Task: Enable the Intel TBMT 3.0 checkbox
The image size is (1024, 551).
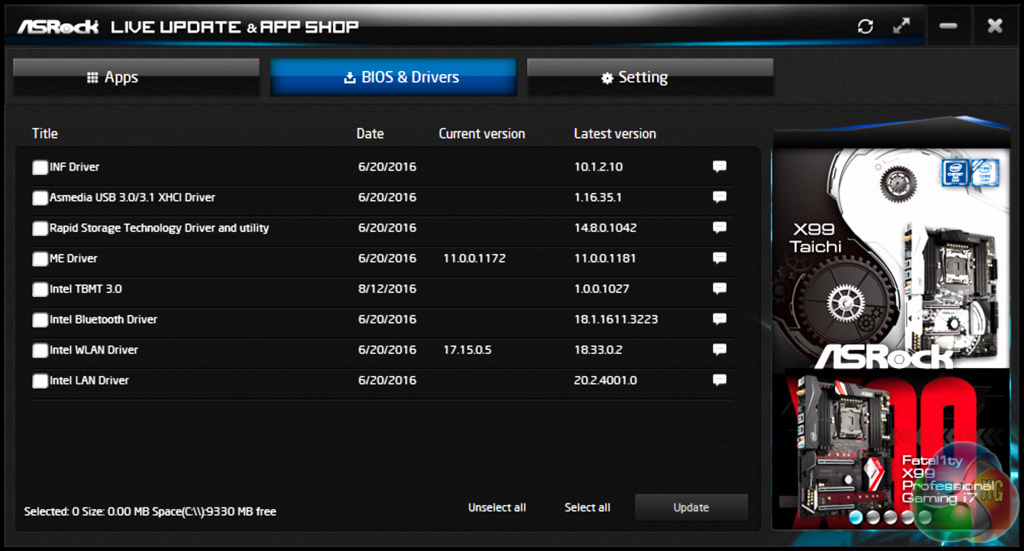Action: point(40,289)
